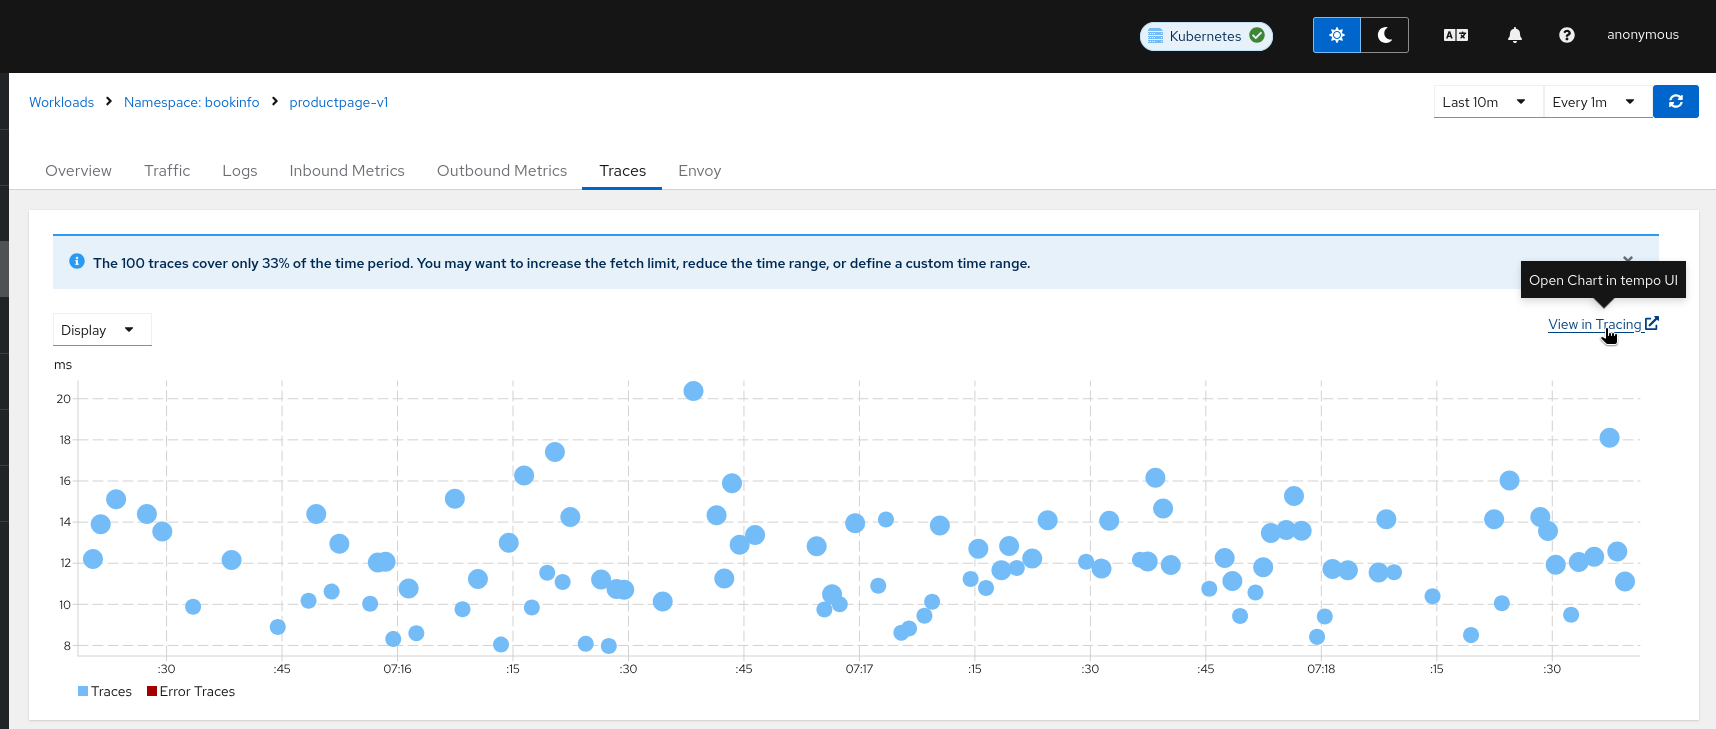
Task: Click the refresh icon button
Action: (1675, 101)
